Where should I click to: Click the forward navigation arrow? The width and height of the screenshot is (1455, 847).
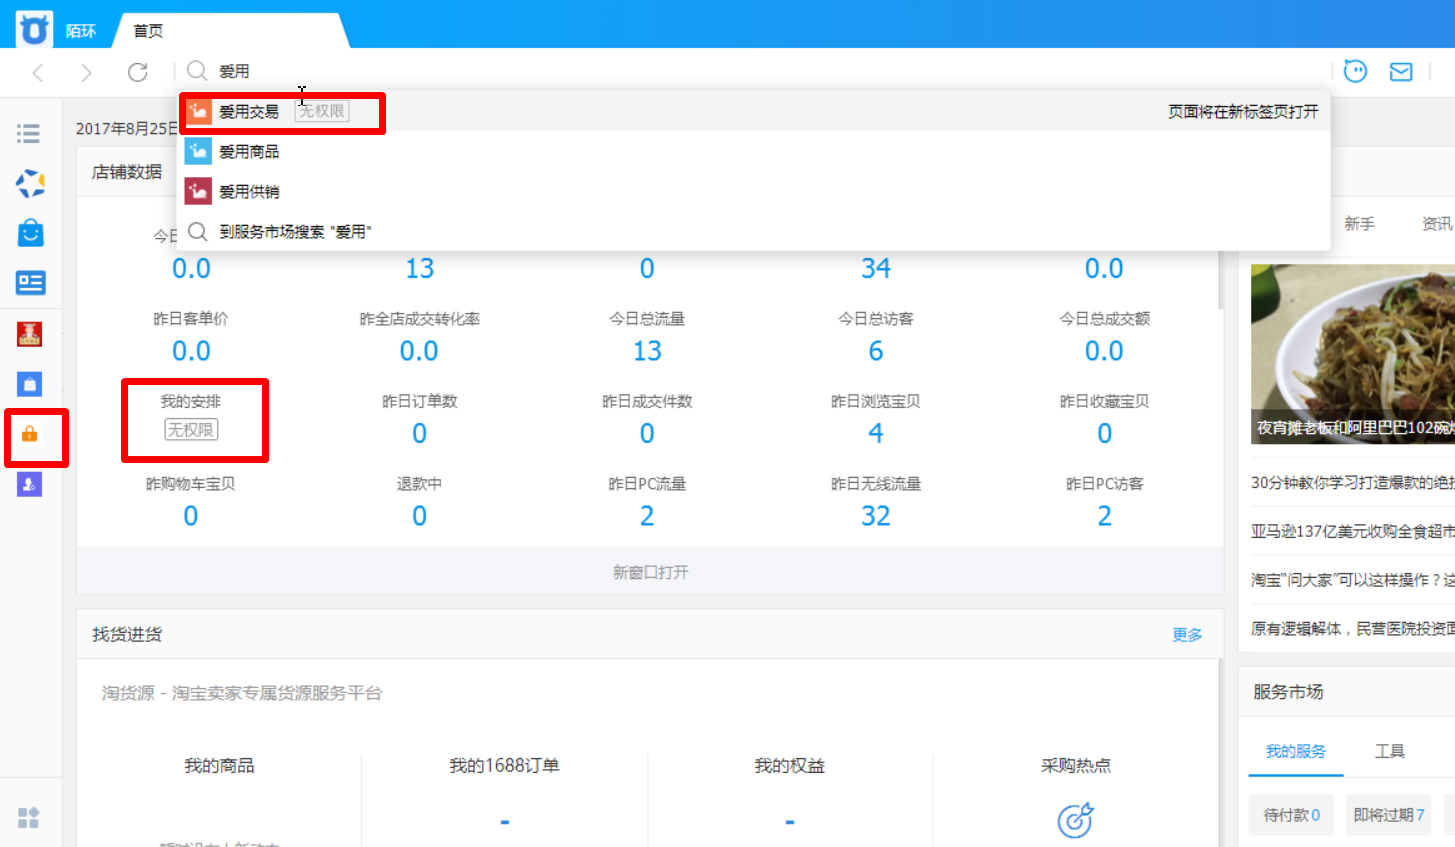coord(86,72)
